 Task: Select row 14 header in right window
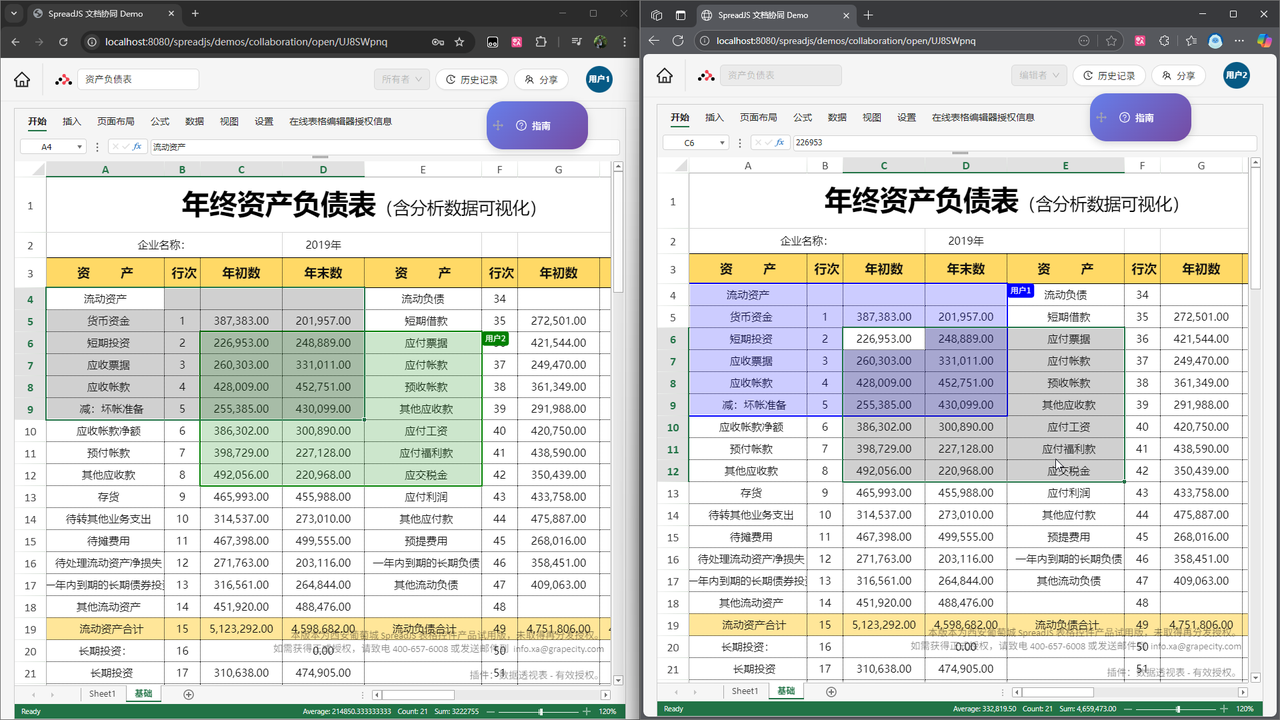(673, 515)
